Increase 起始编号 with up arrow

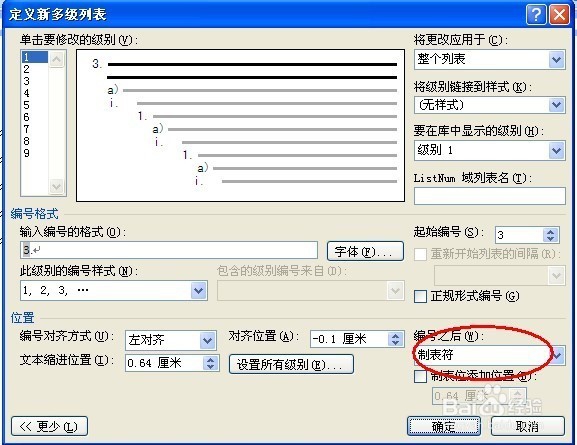[x=551, y=232]
